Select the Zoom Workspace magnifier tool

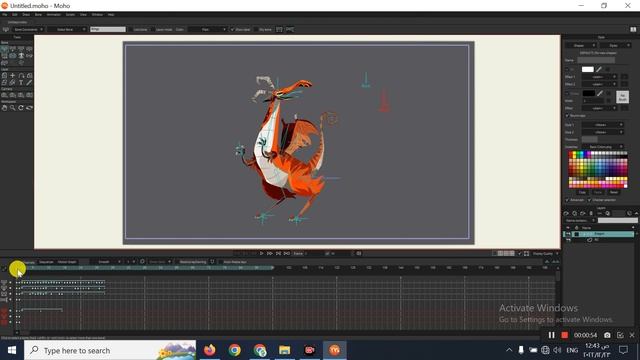13,108
